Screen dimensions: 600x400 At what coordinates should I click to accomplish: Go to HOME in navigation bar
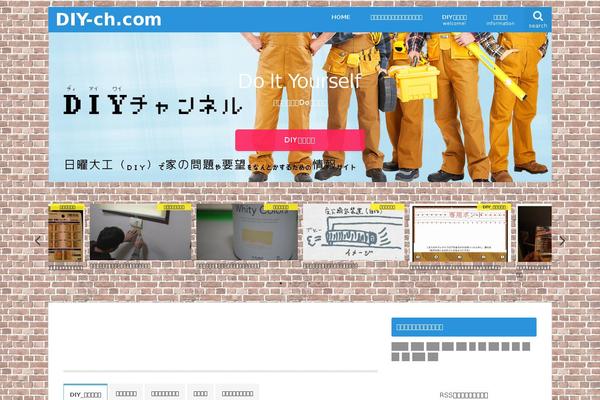[x=341, y=17]
